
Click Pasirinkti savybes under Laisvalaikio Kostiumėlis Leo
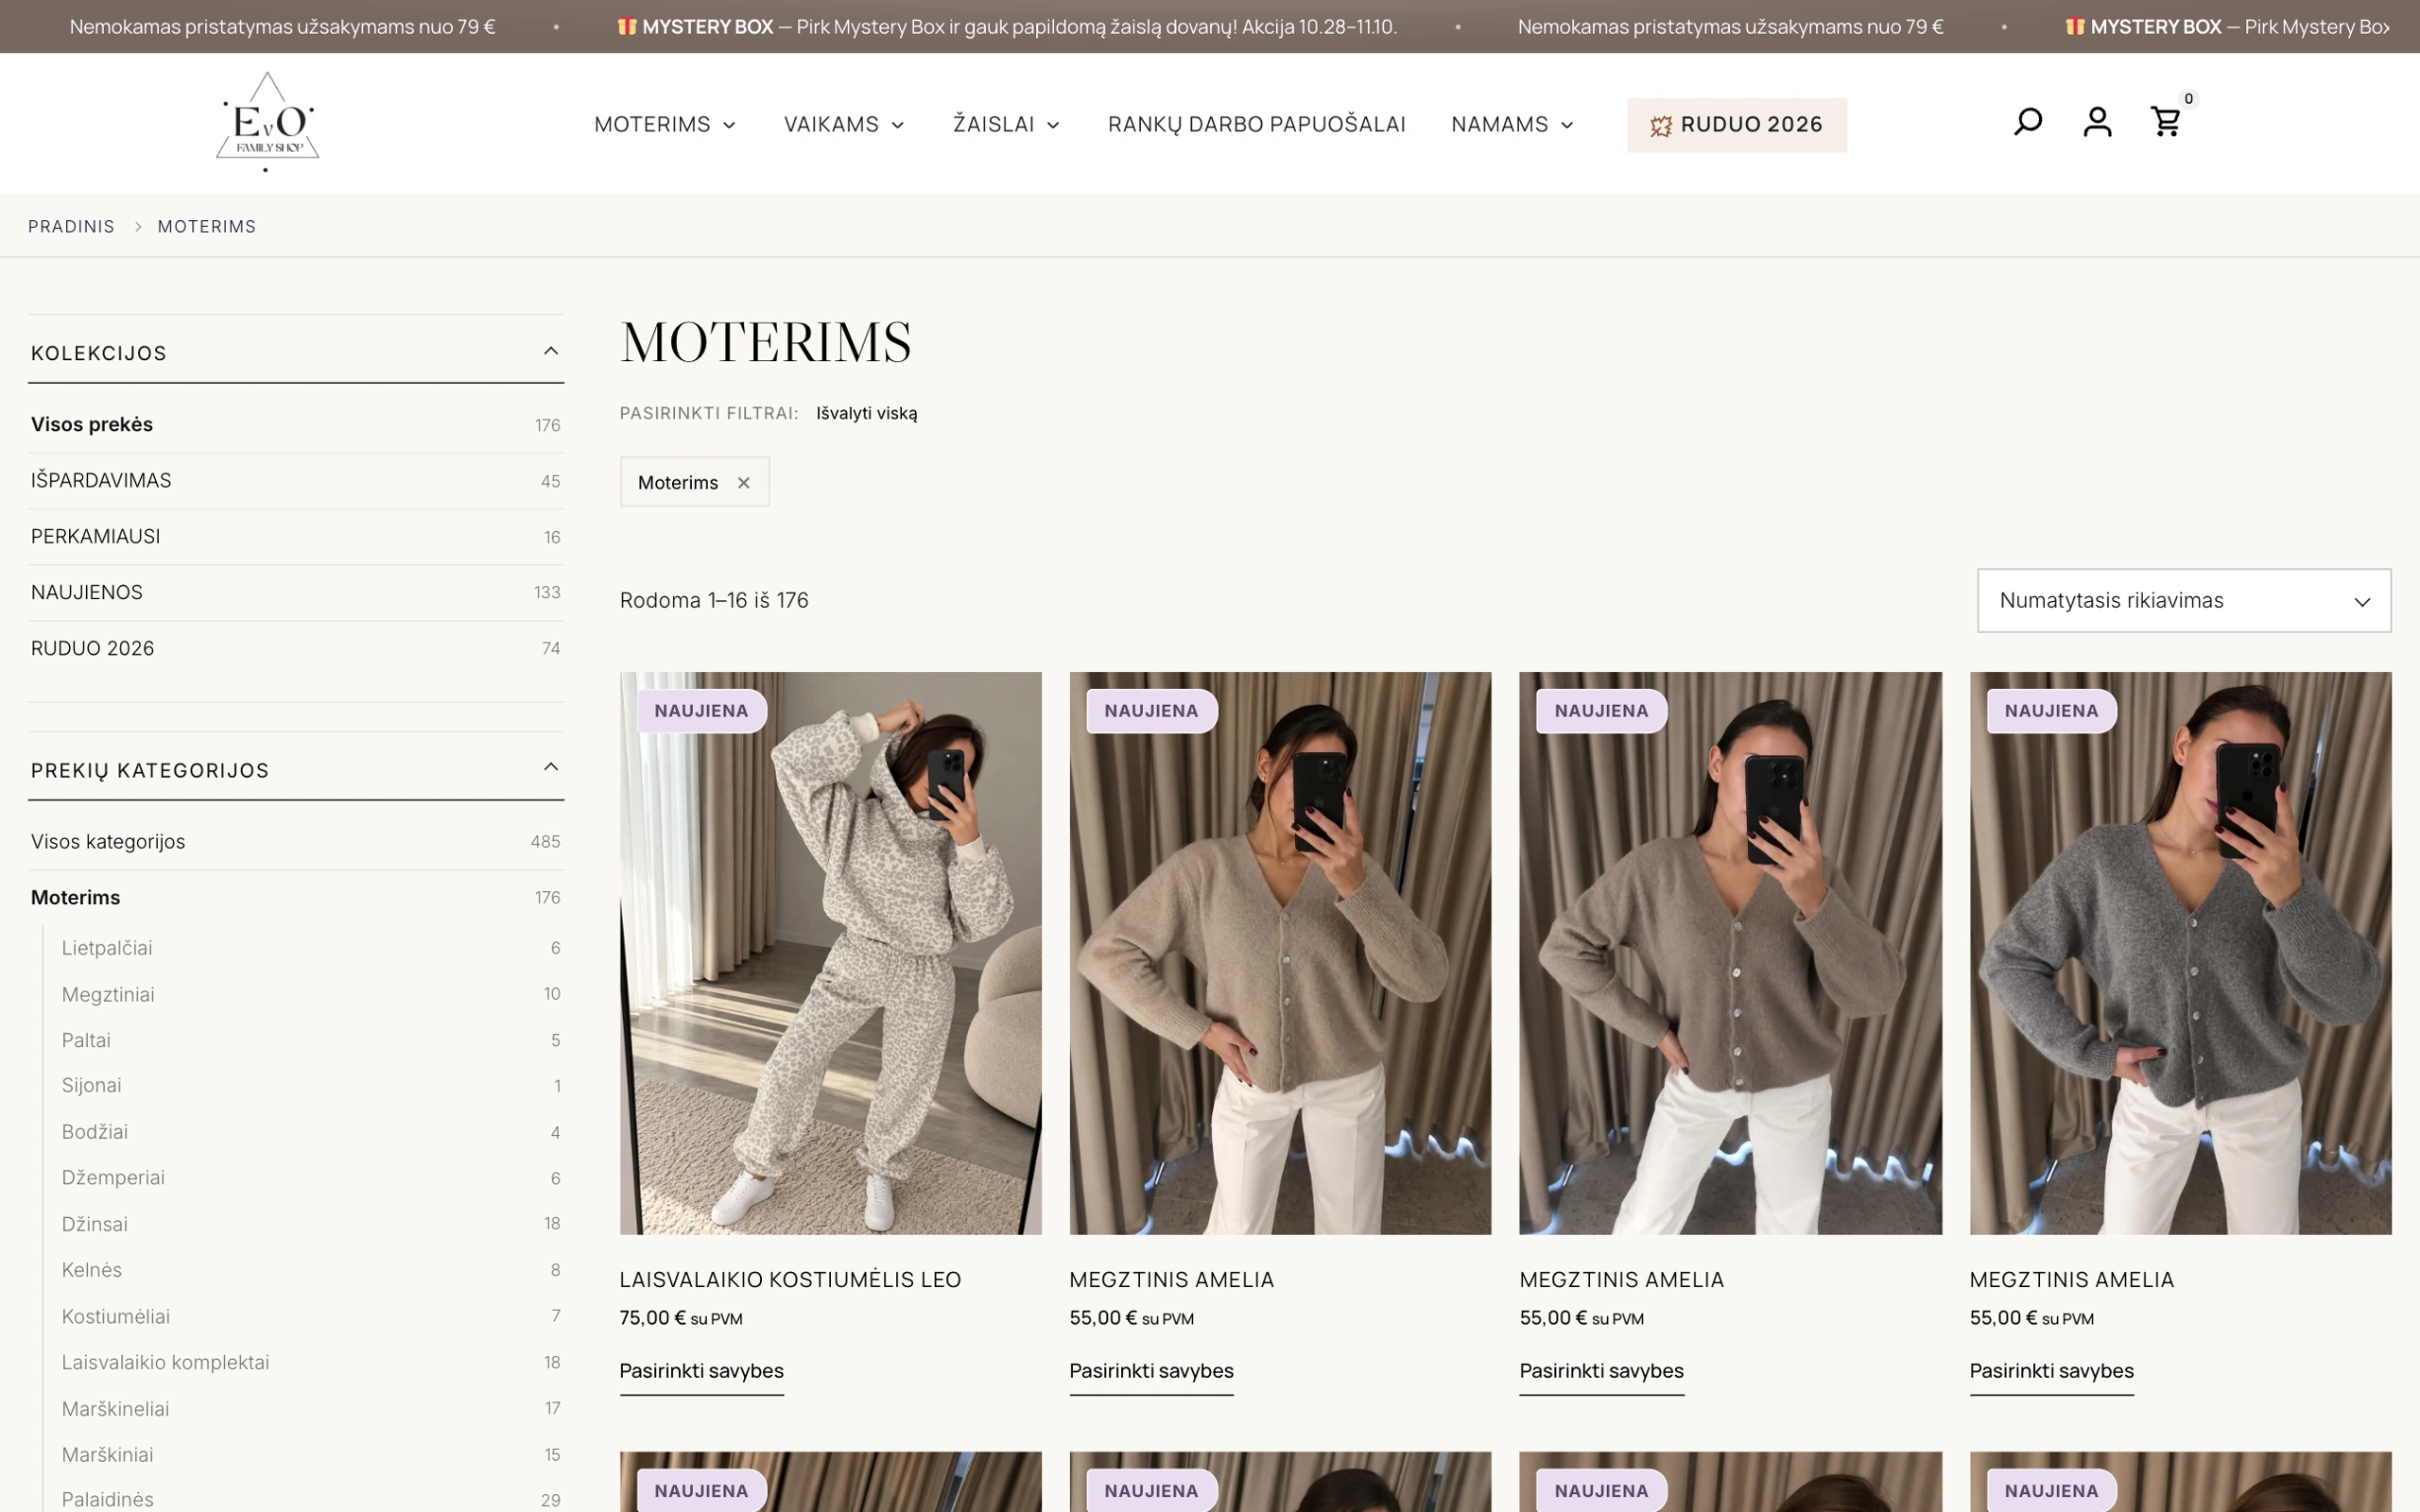tap(701, 1371)
